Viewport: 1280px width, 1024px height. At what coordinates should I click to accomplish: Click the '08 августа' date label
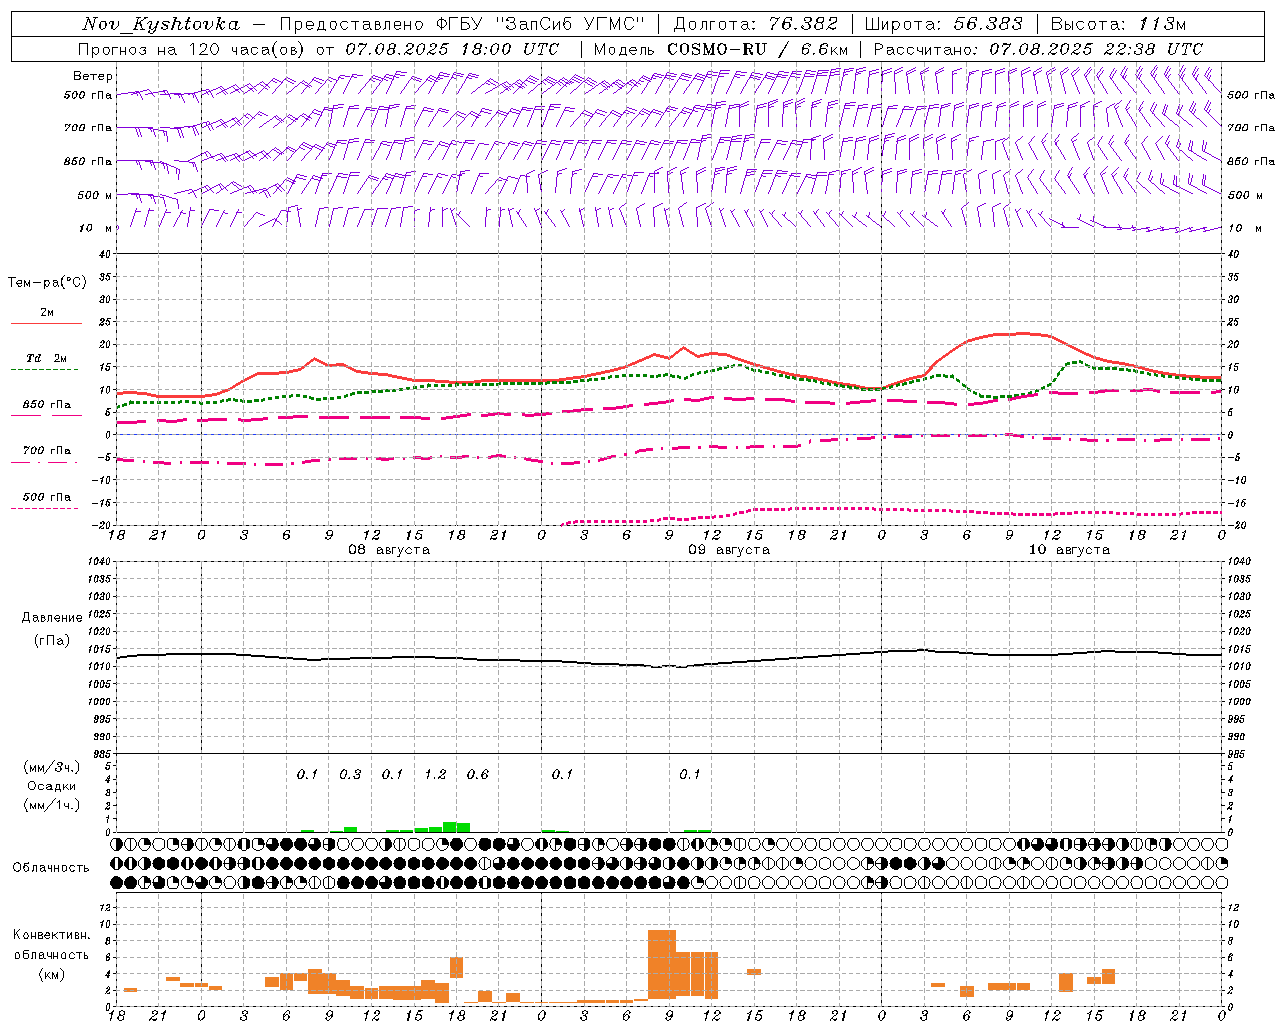pos(389,550)
